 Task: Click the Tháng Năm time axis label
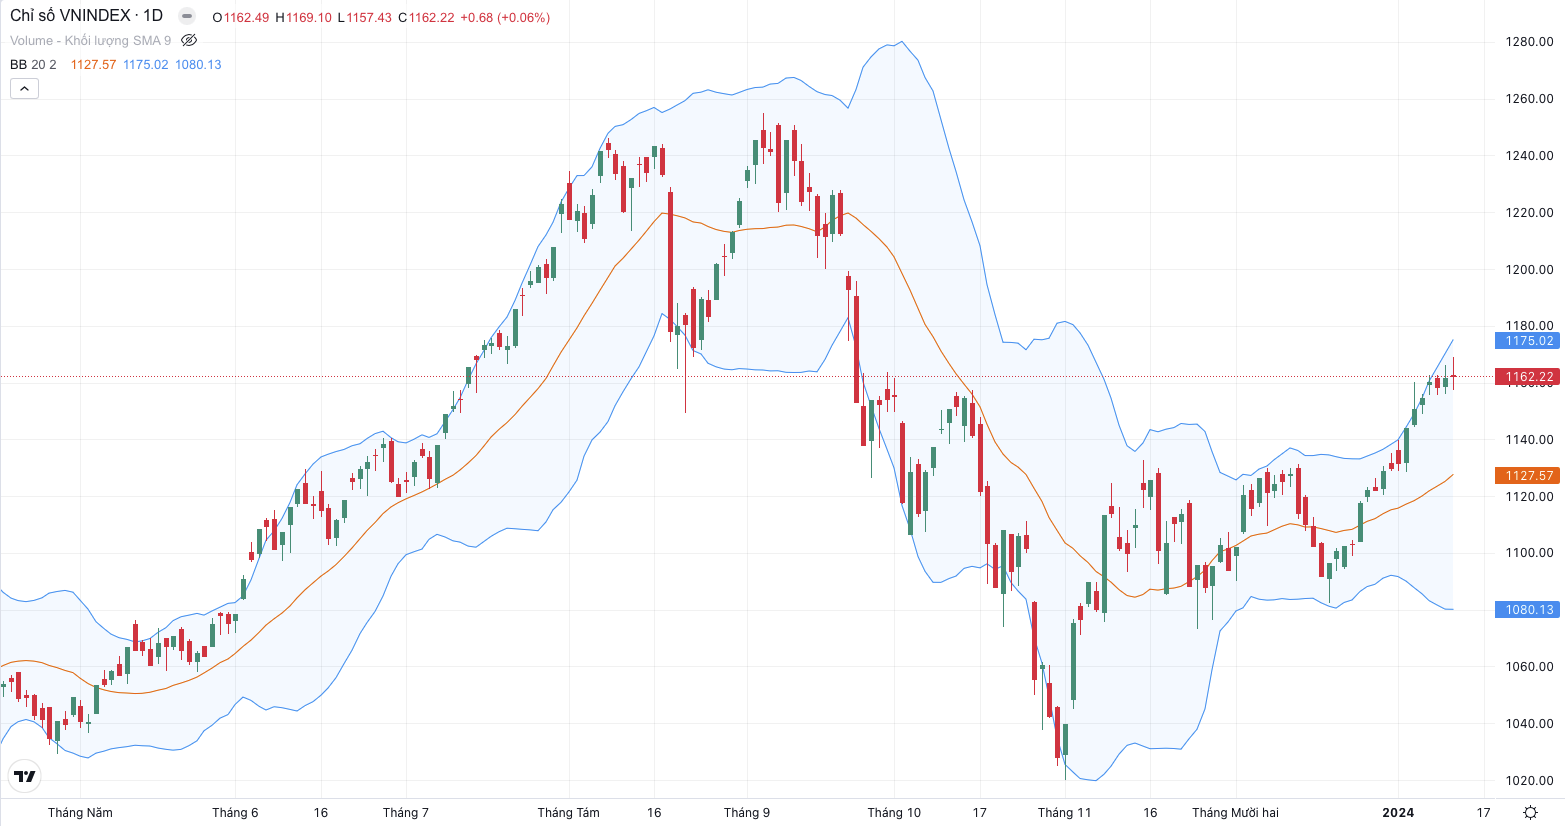click(80, 812)
